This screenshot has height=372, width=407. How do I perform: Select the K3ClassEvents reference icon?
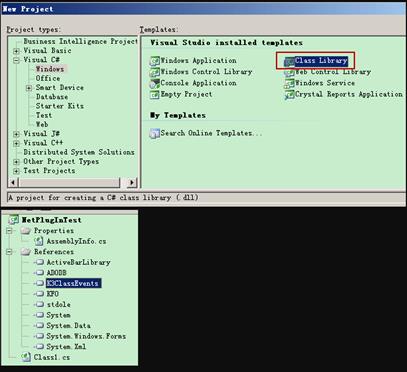coord(39,283)
